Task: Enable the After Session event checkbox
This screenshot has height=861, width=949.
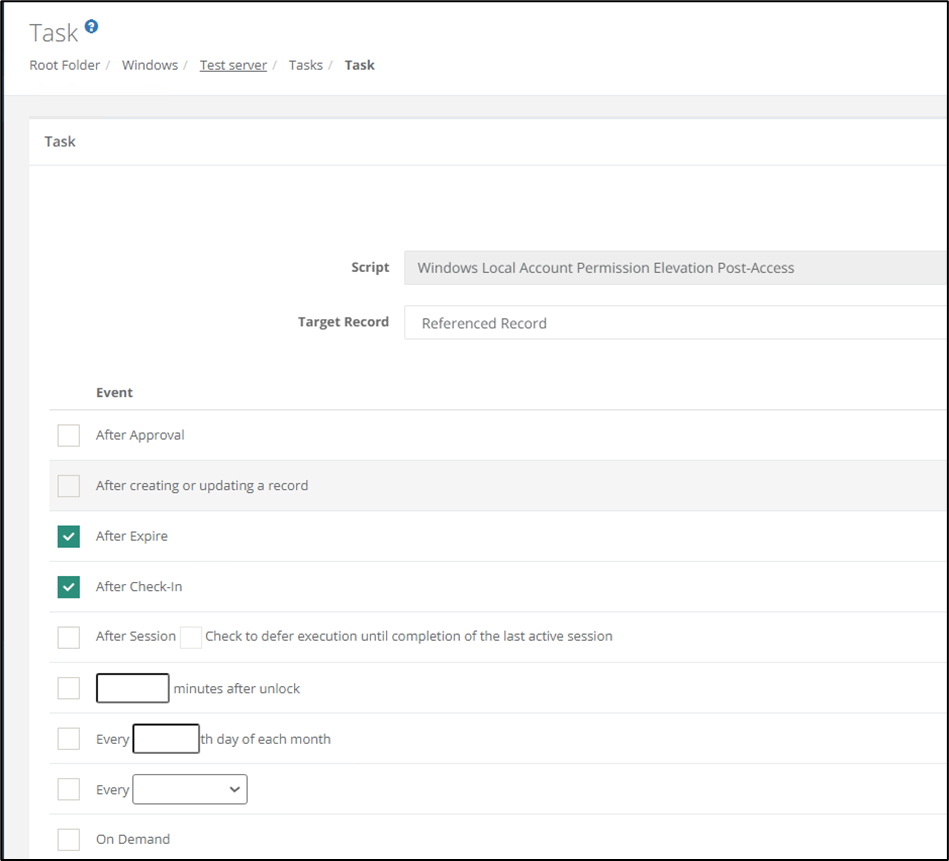Action: (x=68, y=637)
